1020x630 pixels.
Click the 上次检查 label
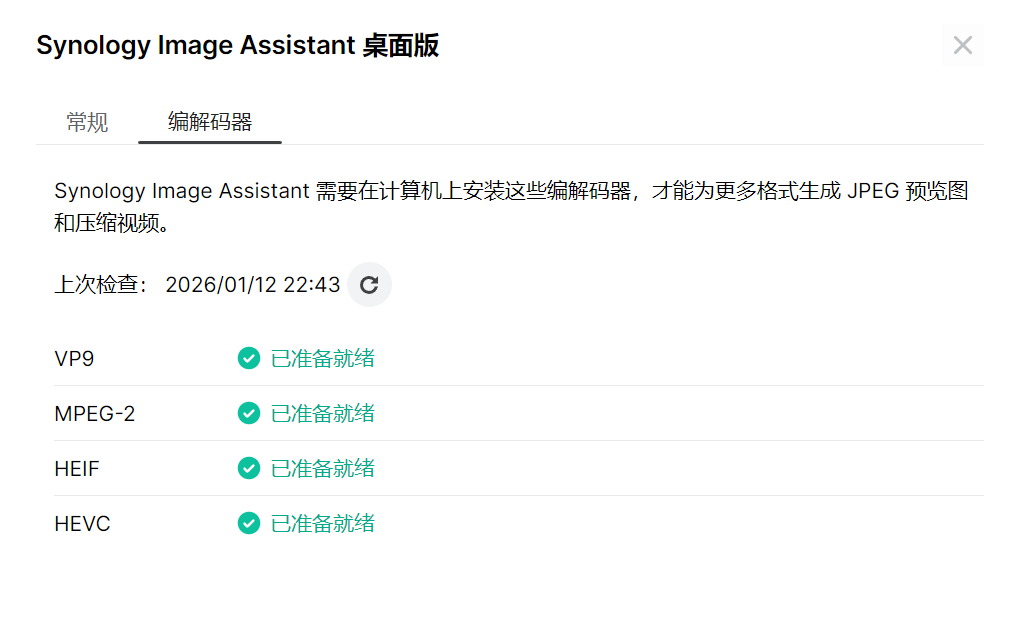pos(100,285)
